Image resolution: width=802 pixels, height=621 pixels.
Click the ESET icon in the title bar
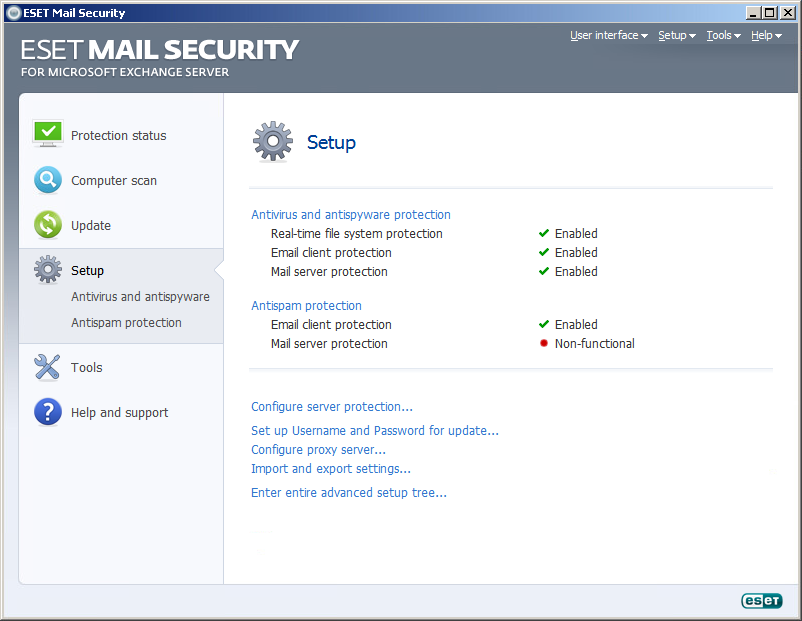pos(13,12)
